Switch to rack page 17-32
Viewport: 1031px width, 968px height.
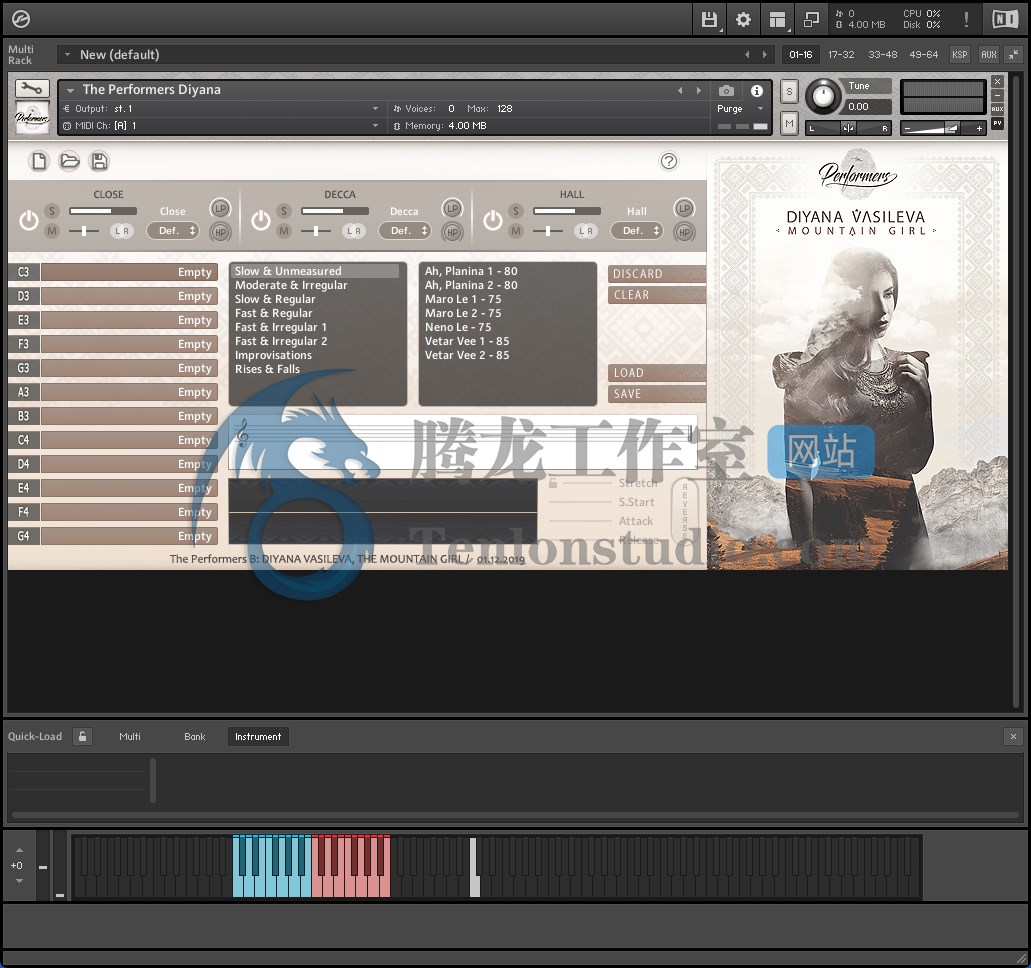tap(841, 55)
